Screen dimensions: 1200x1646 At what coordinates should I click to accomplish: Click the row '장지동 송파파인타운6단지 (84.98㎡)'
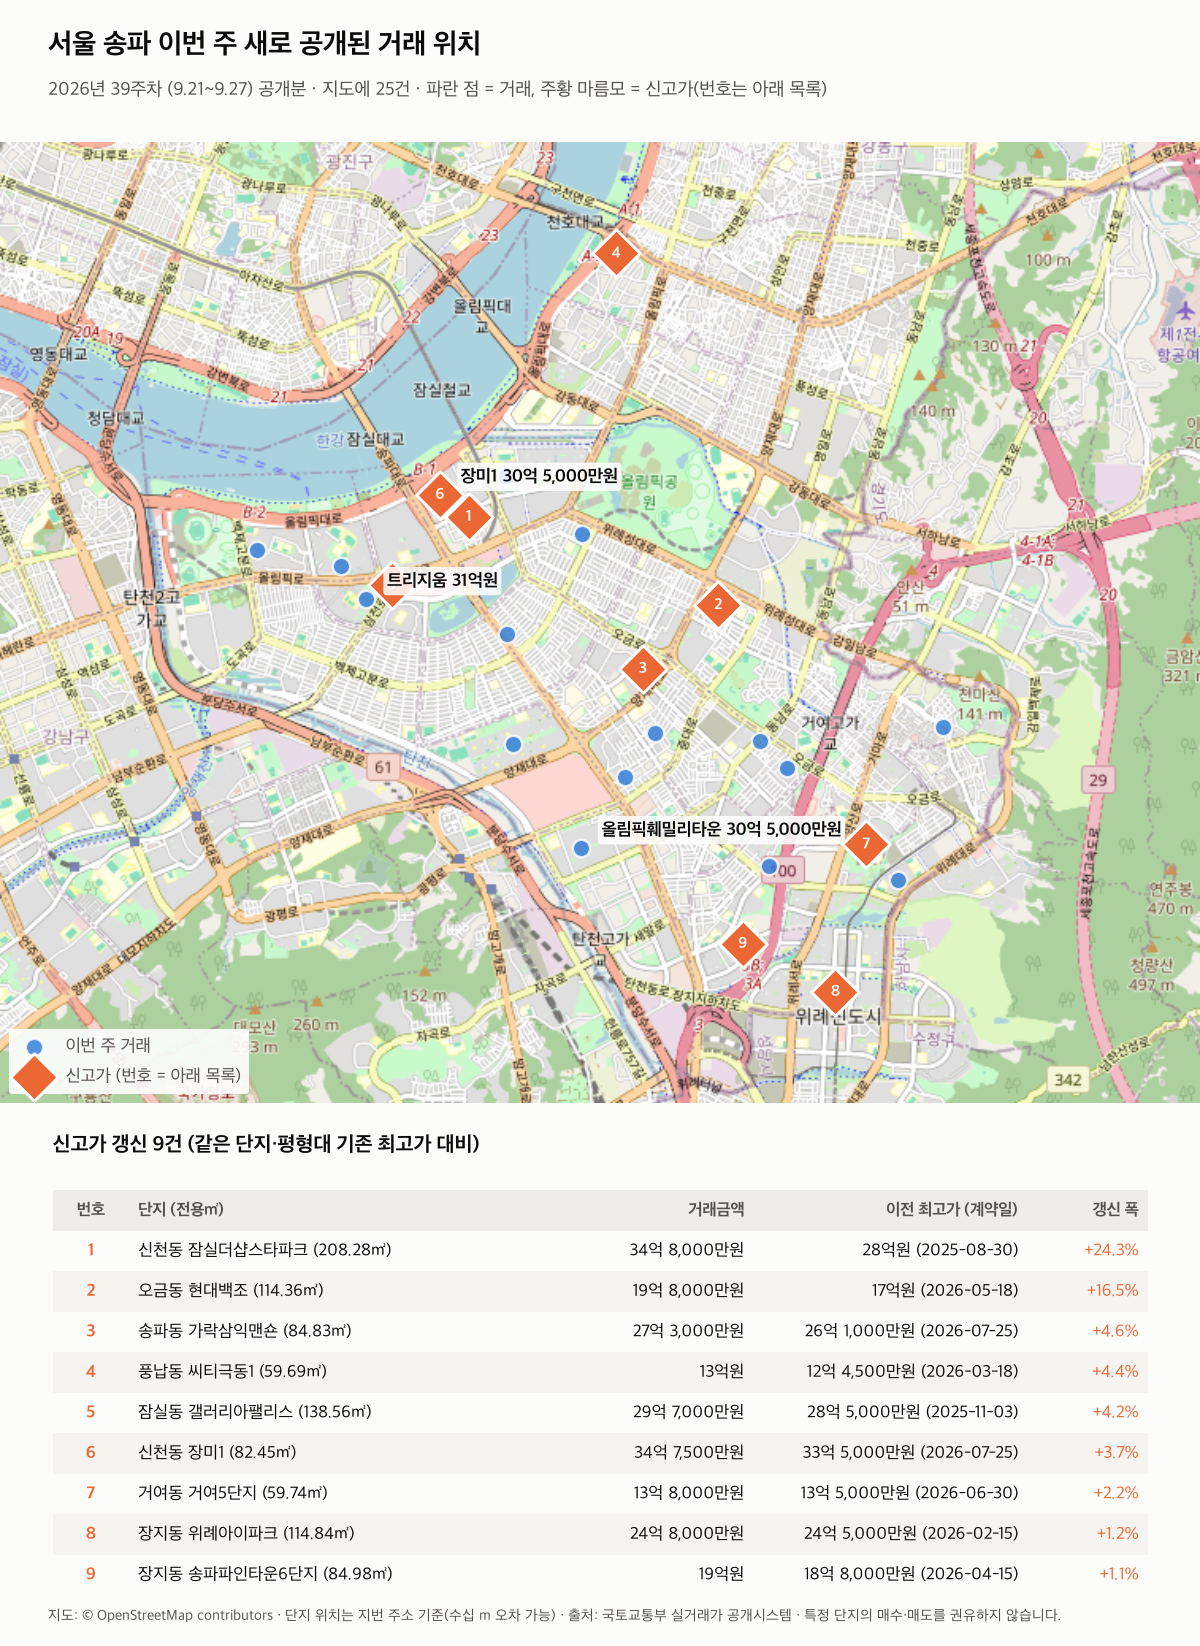click(x=600, y=1574)
